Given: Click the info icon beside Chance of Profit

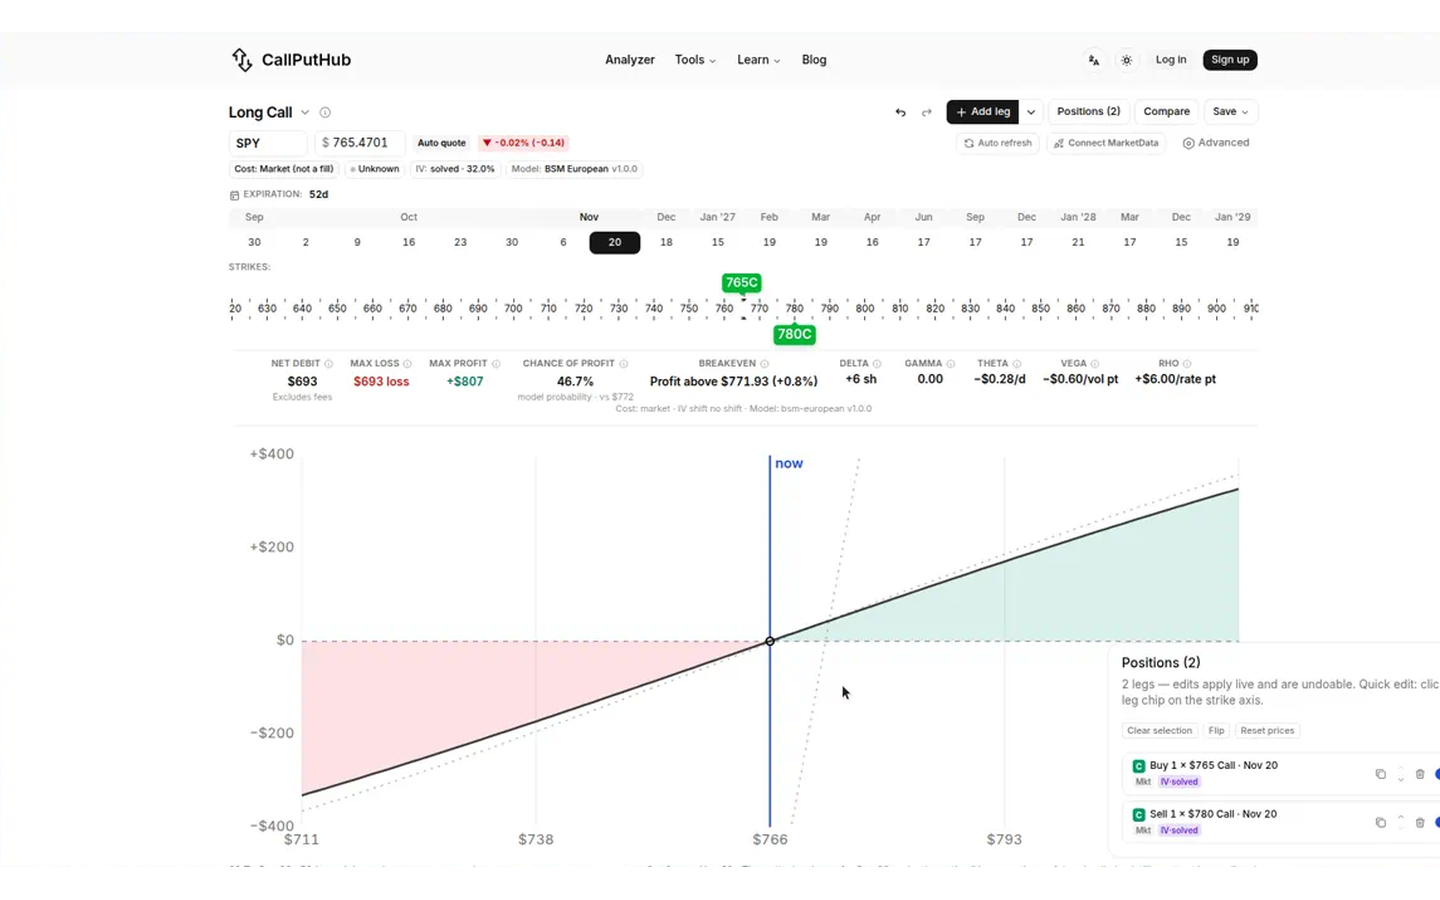Looking at the screenshot, I should click(x=623, y=364).
